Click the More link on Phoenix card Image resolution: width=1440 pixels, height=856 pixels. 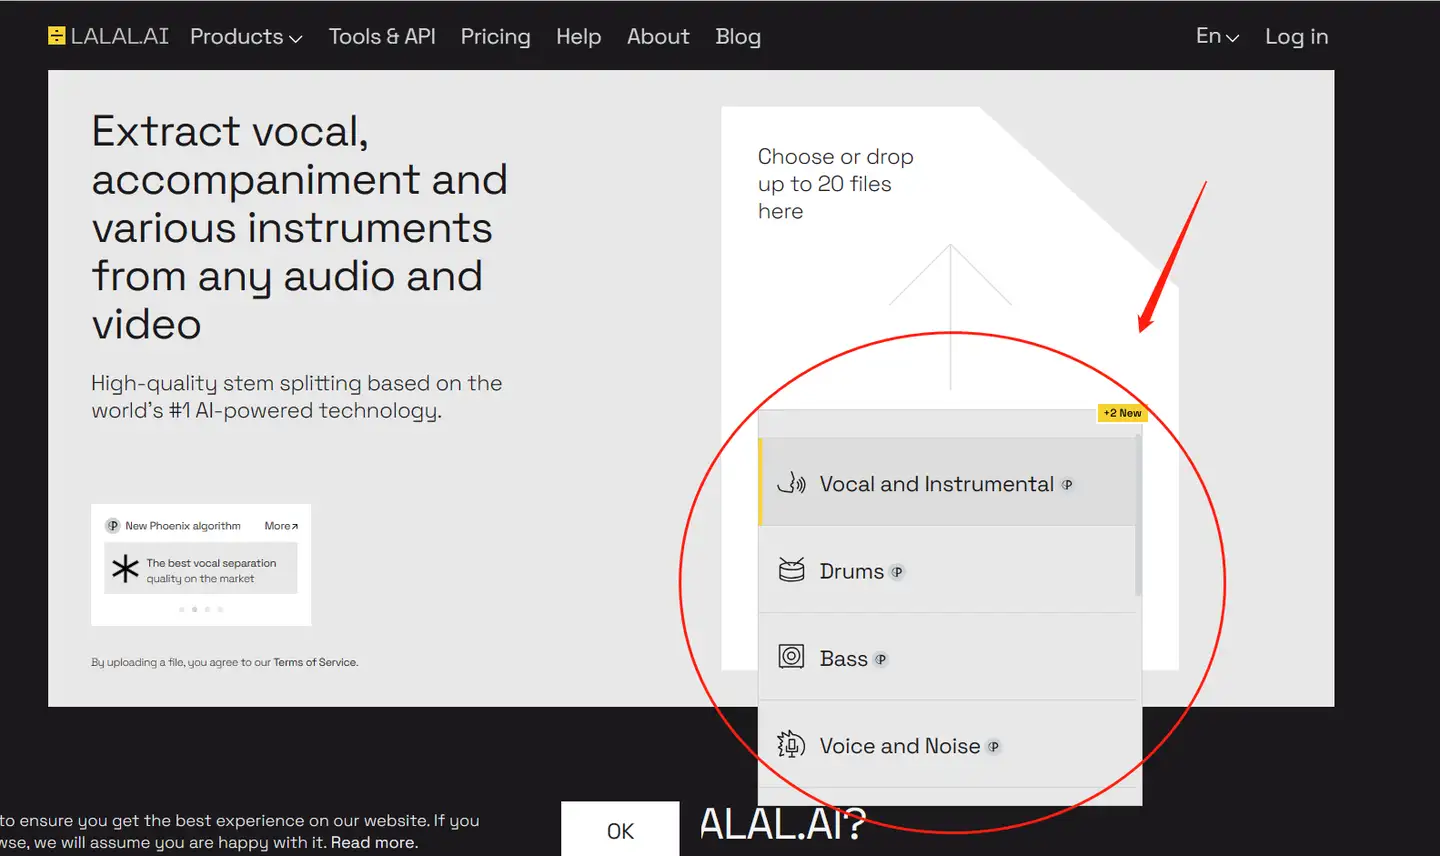click(281, 526)
